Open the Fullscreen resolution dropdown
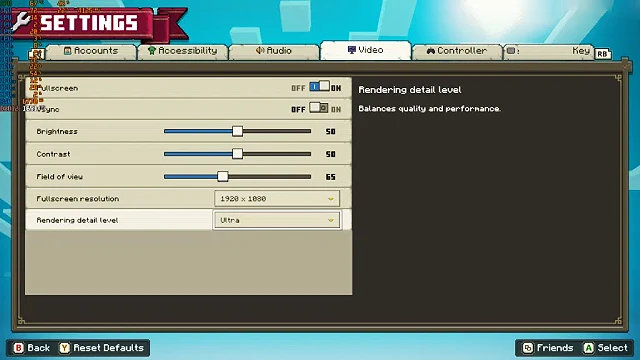Image resolution: width=640 pixels, height=360 pixels. coord(277,199)
